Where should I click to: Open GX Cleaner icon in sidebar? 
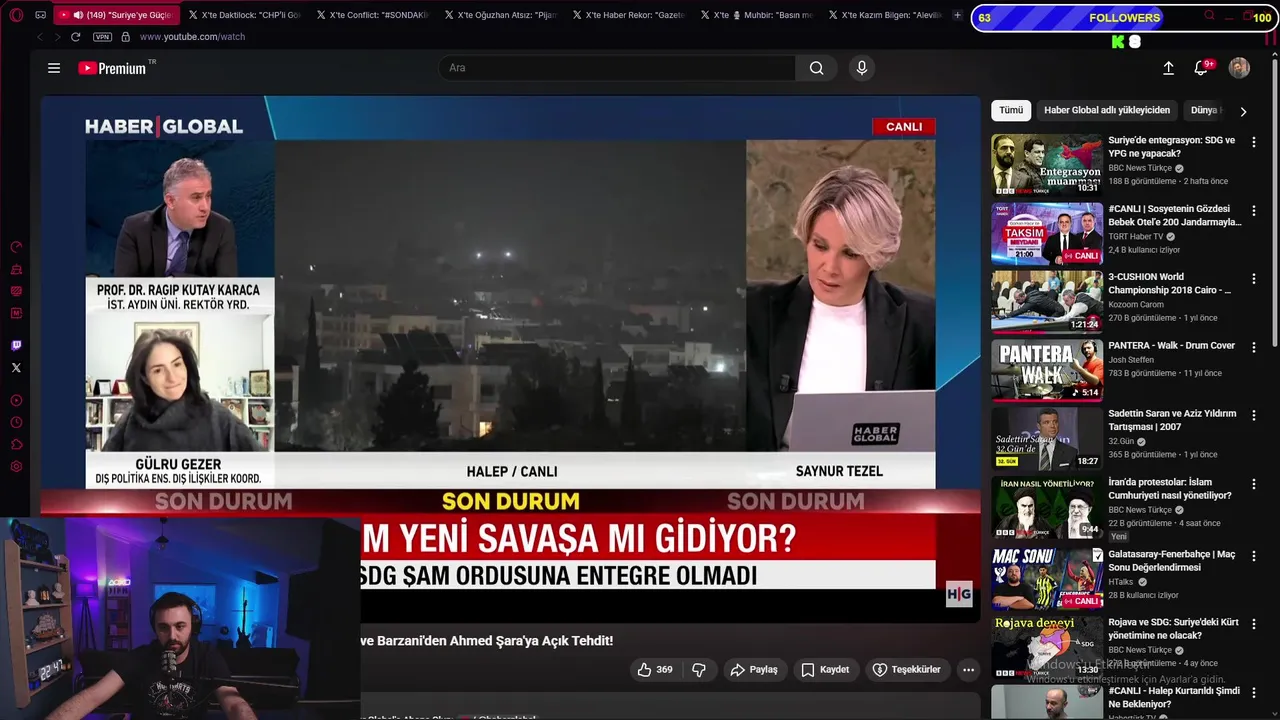coord(16,270)
